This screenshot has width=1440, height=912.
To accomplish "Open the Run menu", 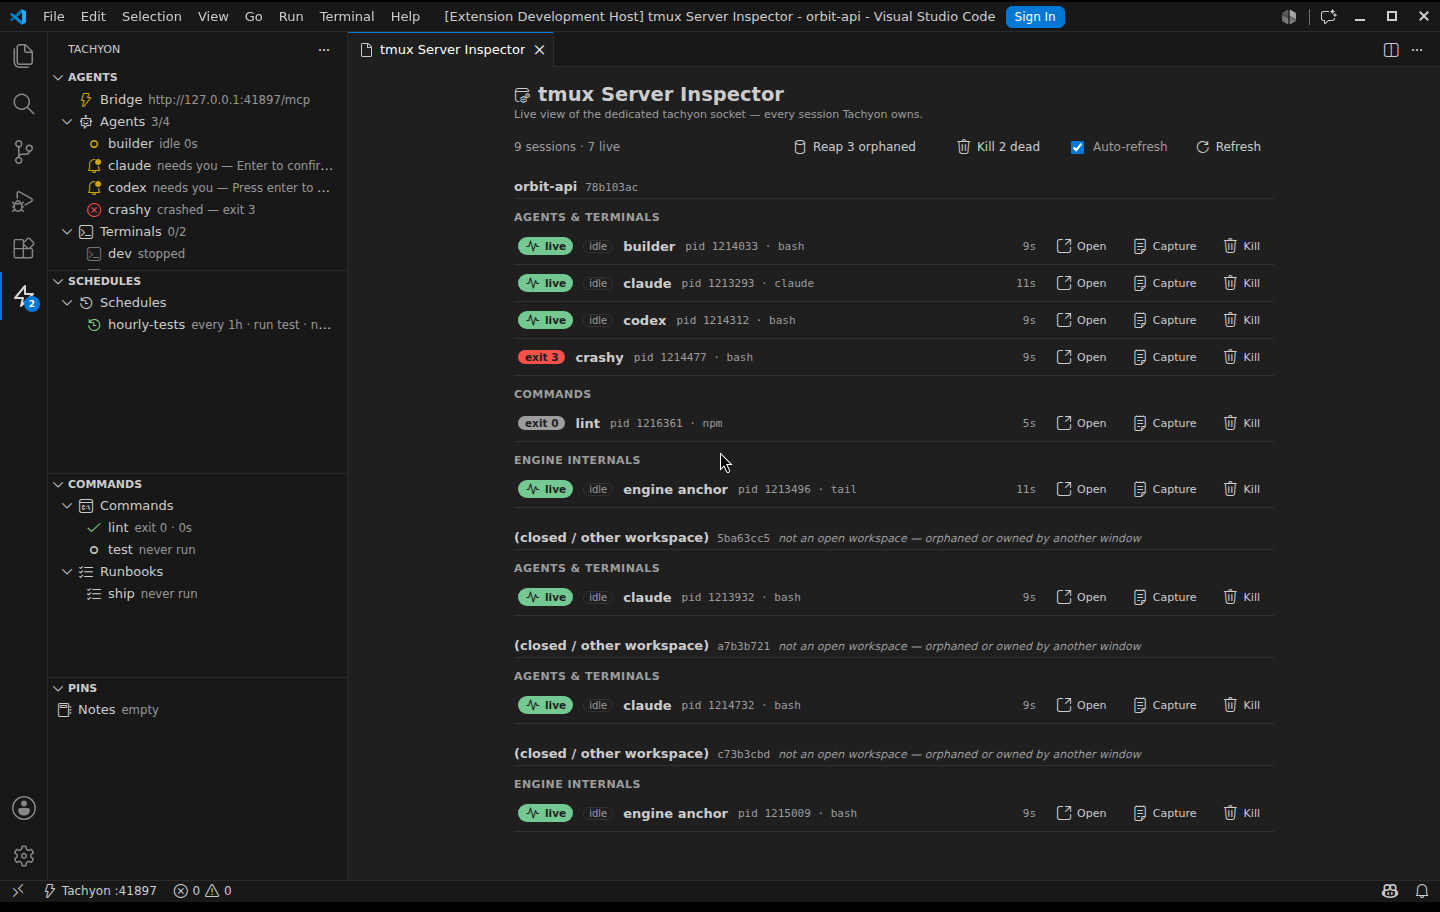I will [x=291, y=16].
